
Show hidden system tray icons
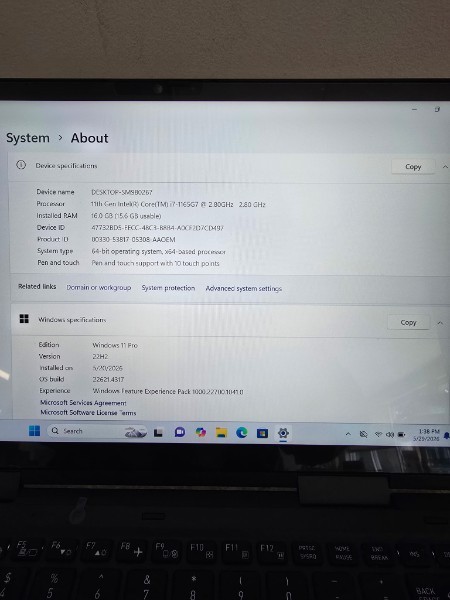[x=348, y=434]
